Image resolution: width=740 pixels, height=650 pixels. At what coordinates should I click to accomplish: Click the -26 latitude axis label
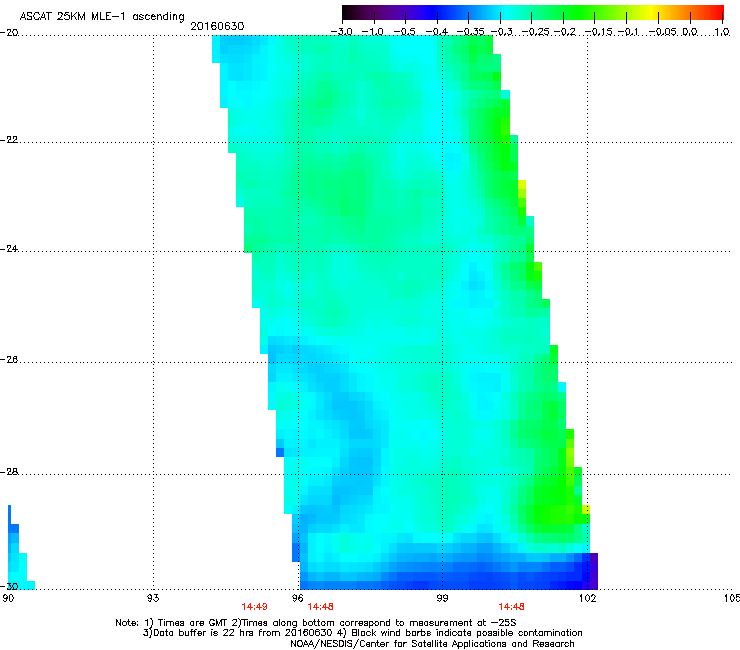tap(9, 360)
